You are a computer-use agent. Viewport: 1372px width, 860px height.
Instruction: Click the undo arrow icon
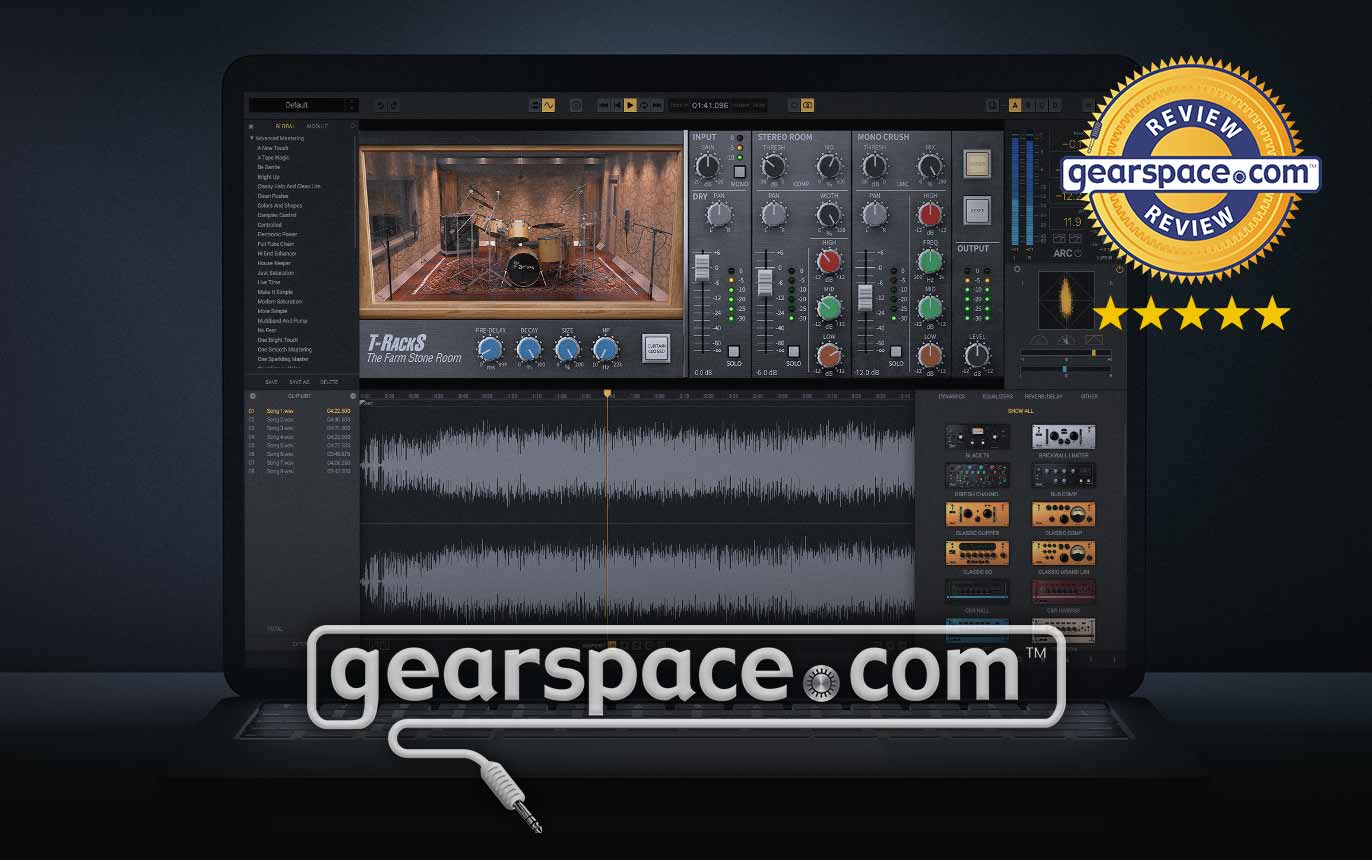point(379,105)
